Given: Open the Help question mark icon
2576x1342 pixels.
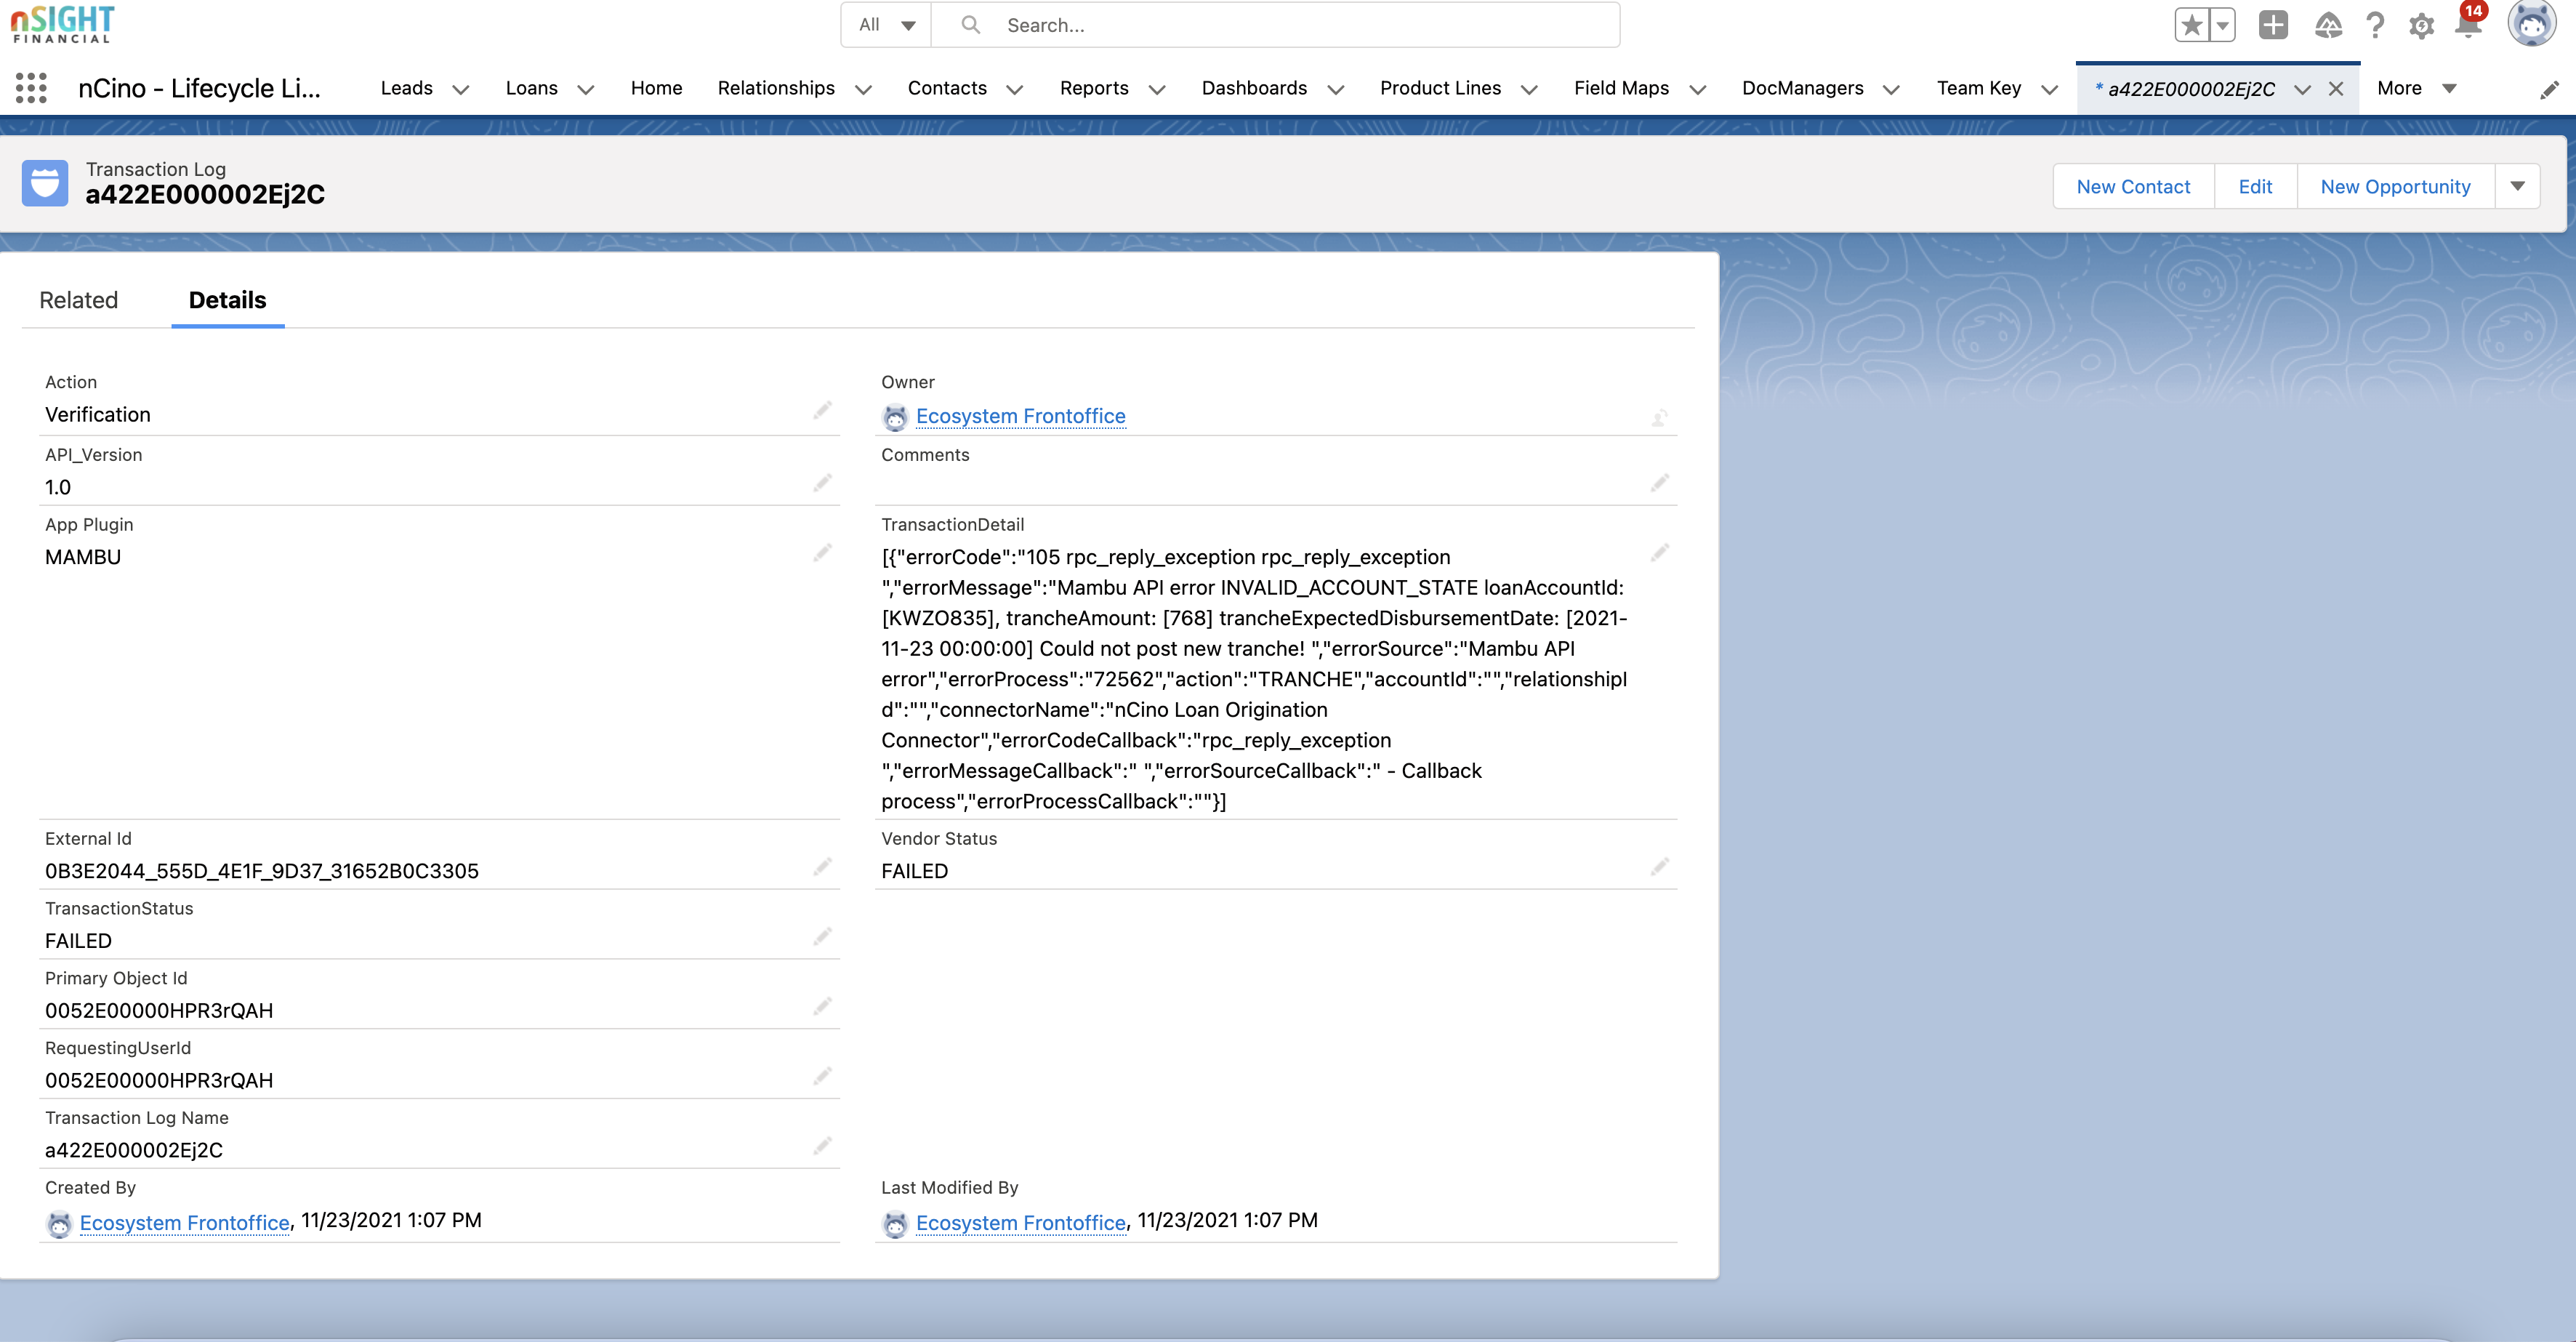Looking at the screenshot, I should pos(2376,25).
